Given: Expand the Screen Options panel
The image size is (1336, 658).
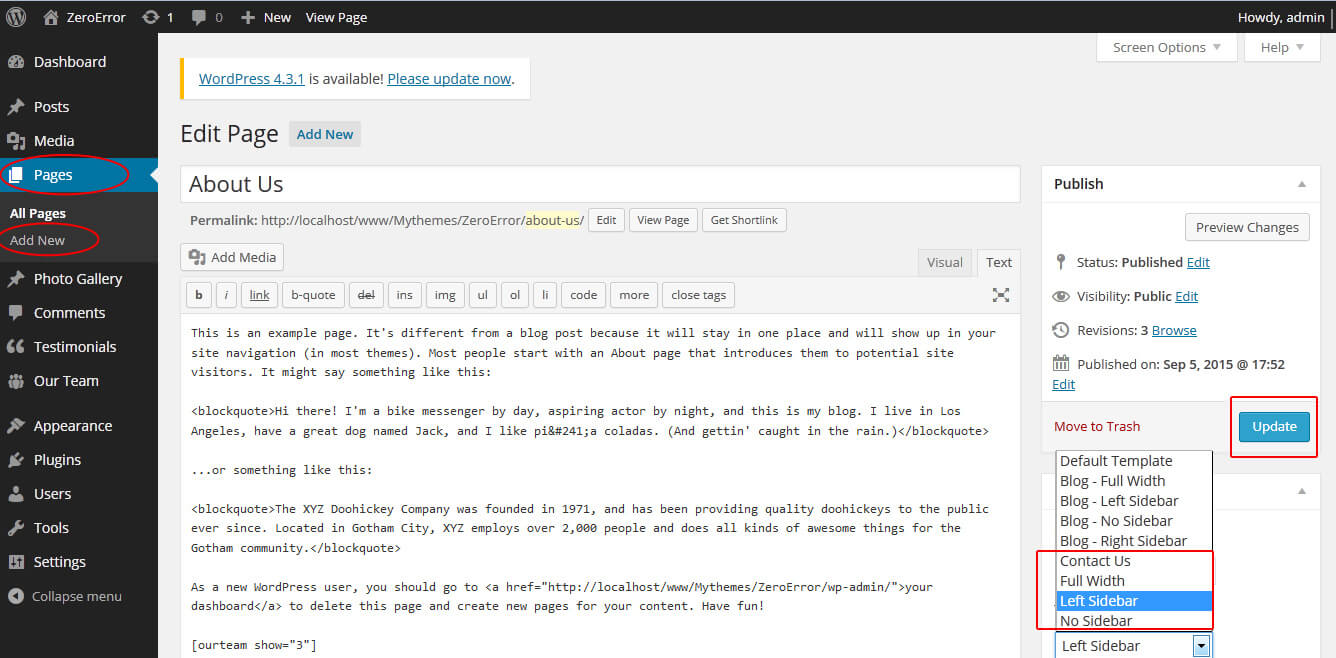Looking at the screenshot, I should pos(1166,47).
